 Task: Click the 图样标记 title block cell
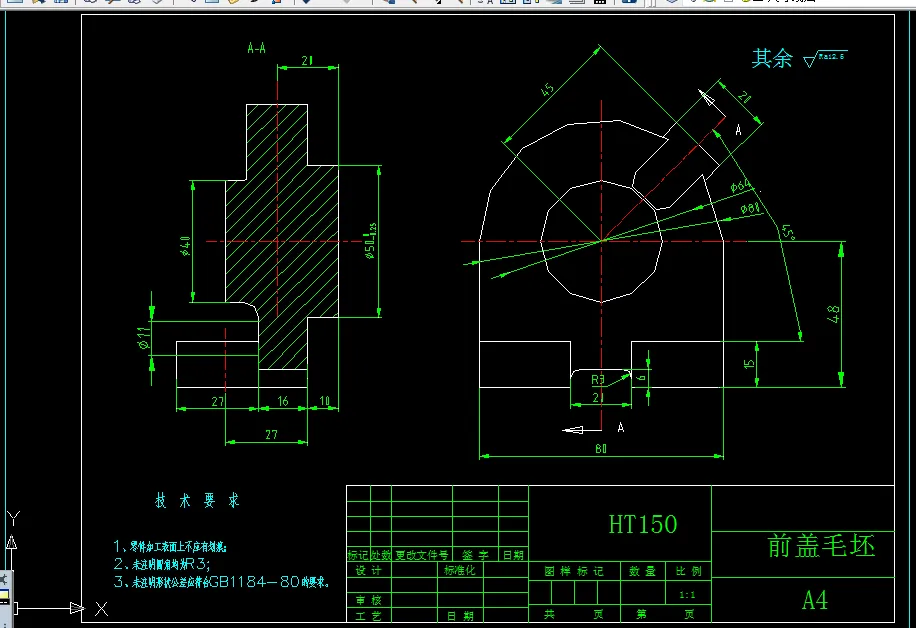pyautogui.click(x=574, y=571)
